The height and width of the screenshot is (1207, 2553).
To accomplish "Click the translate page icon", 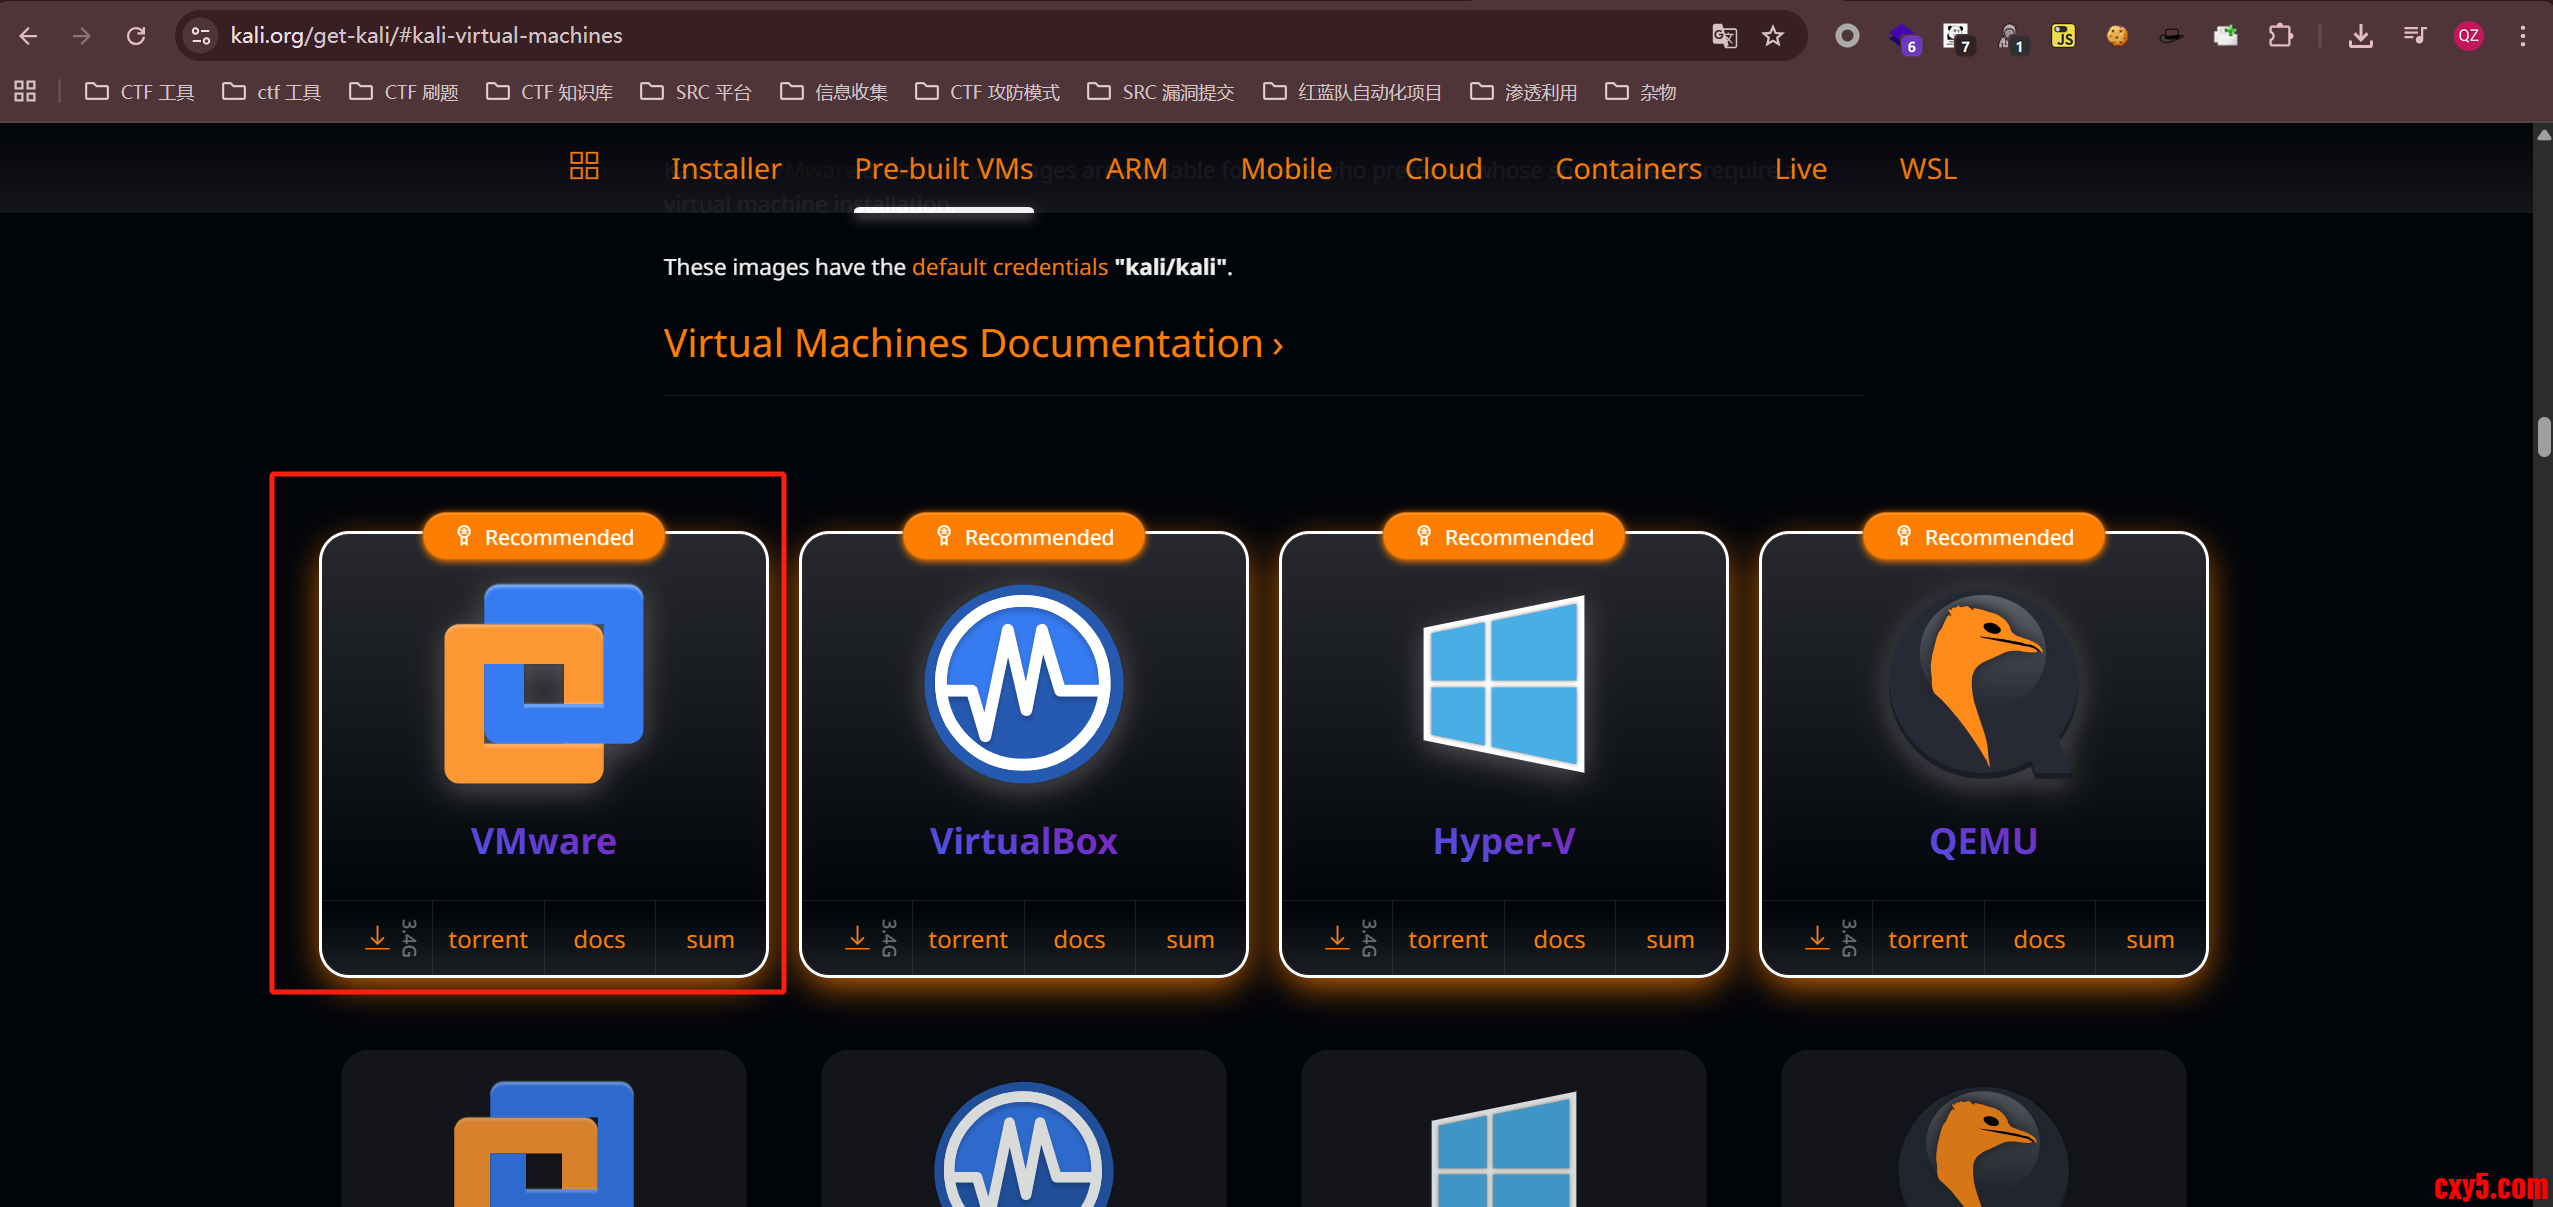I will point(1724,36).
